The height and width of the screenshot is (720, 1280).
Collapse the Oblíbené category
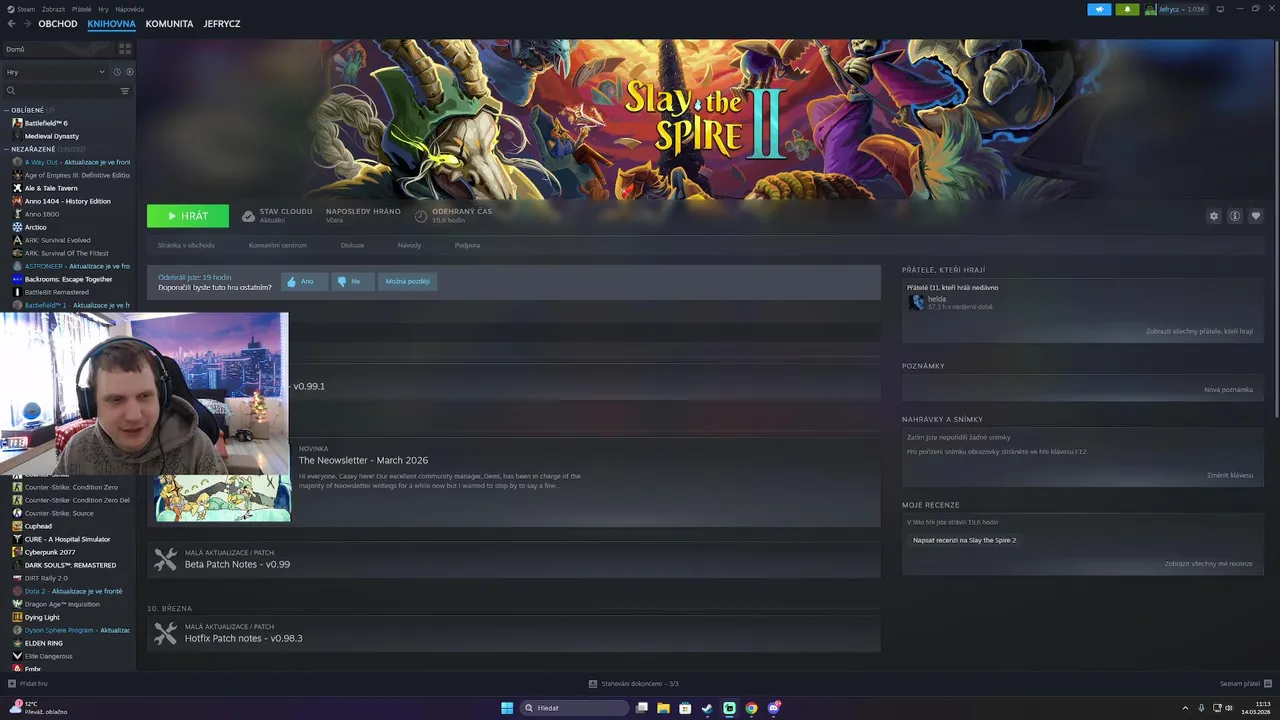pos(7,110)
